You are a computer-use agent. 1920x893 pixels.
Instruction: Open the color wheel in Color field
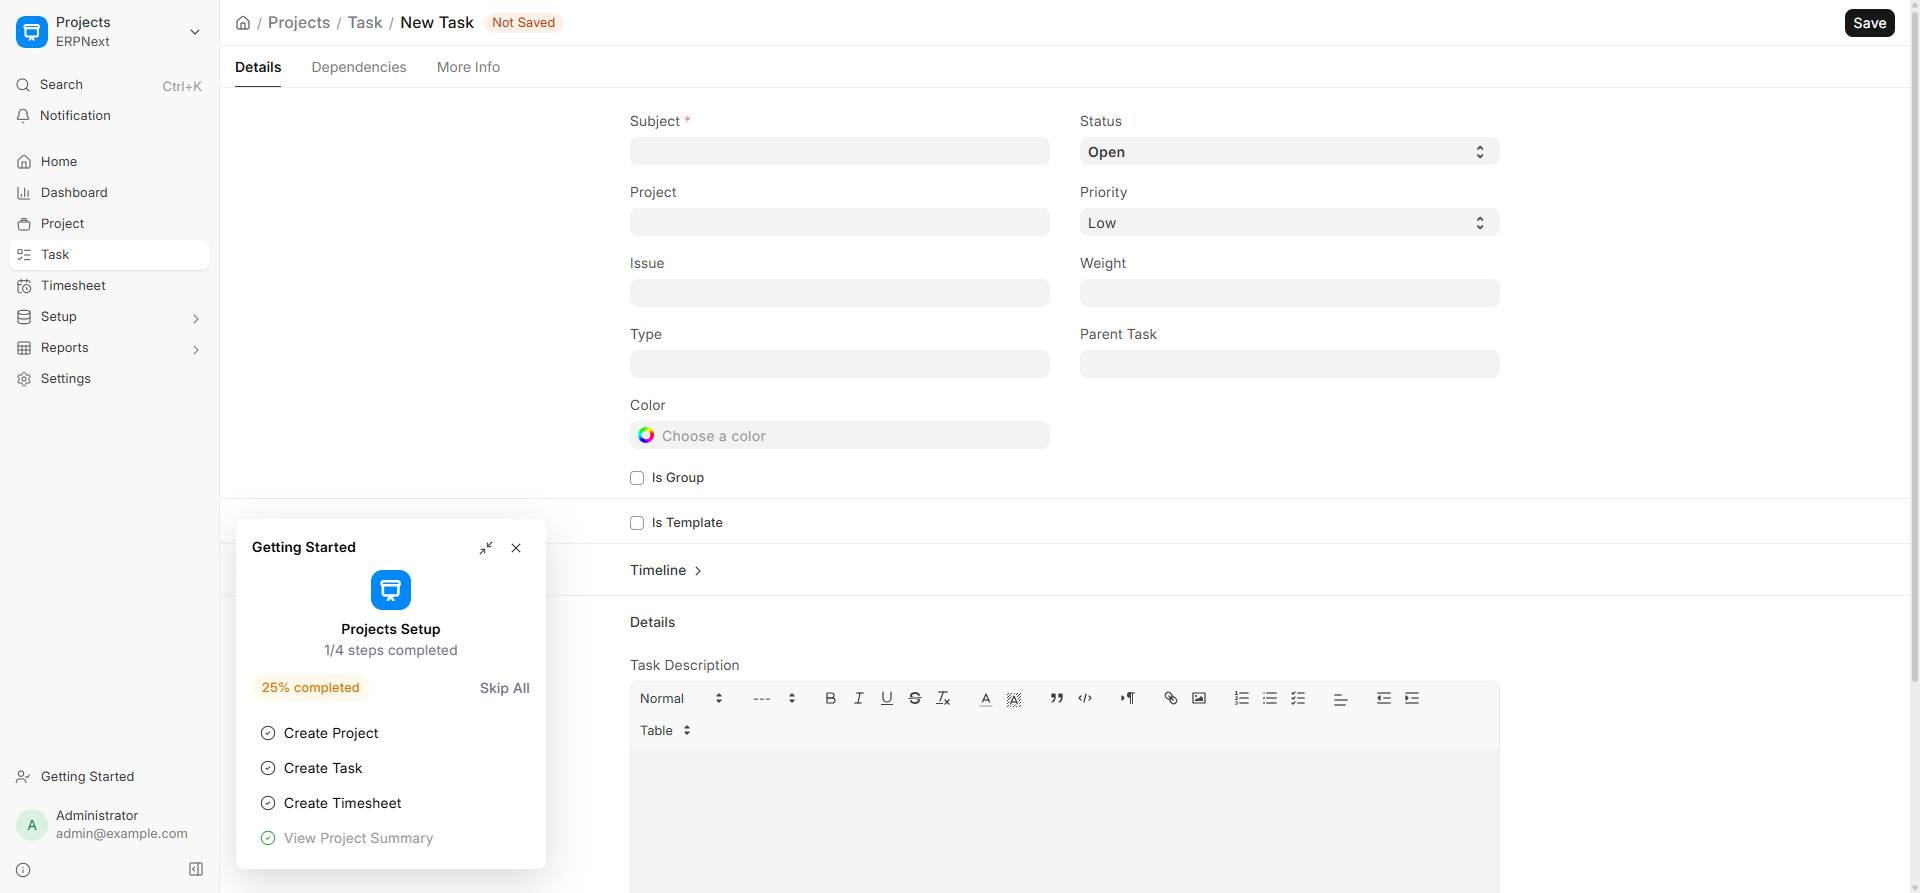646,435
